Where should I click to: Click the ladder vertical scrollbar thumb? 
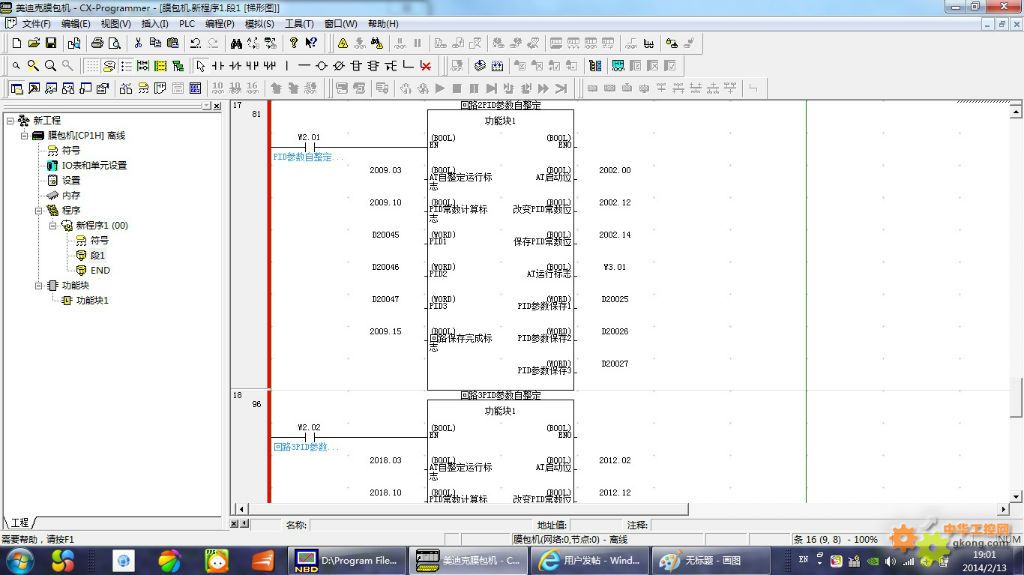(1016, 397)
